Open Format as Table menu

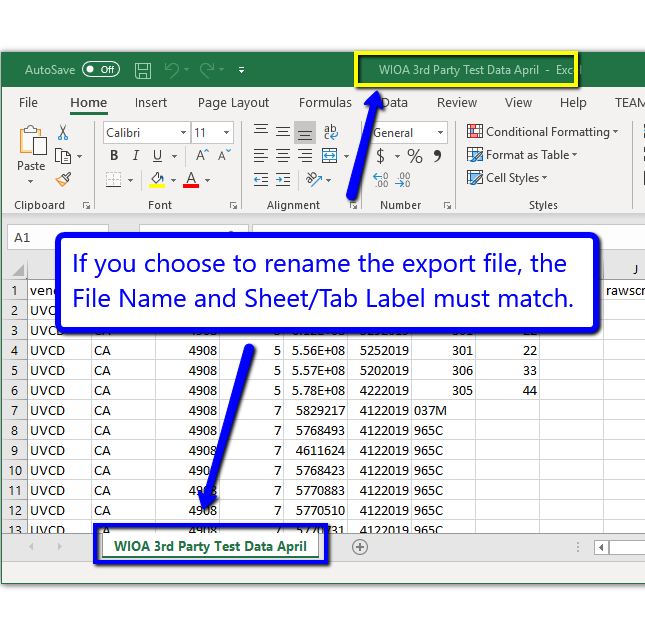tap(522, 155)
